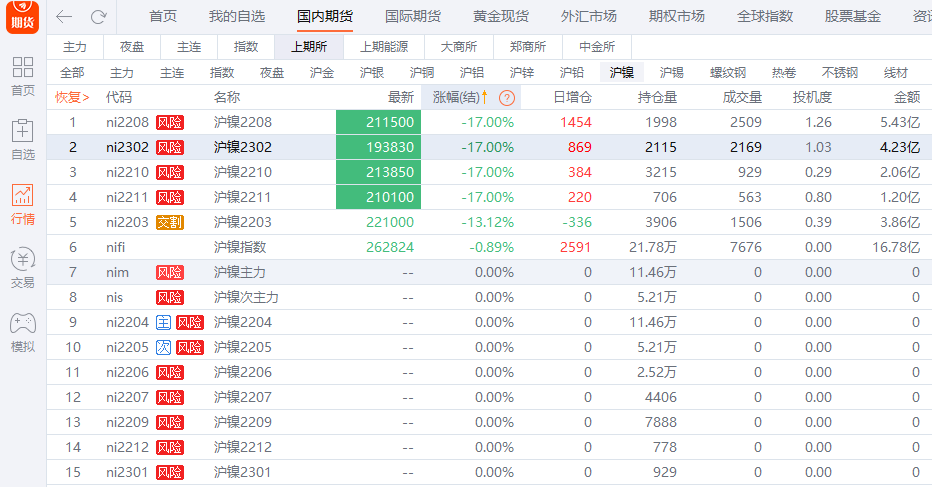932x487 pixels.
Task: Click the 交割 badge on ni2203 row
Action: pos(170,222)
